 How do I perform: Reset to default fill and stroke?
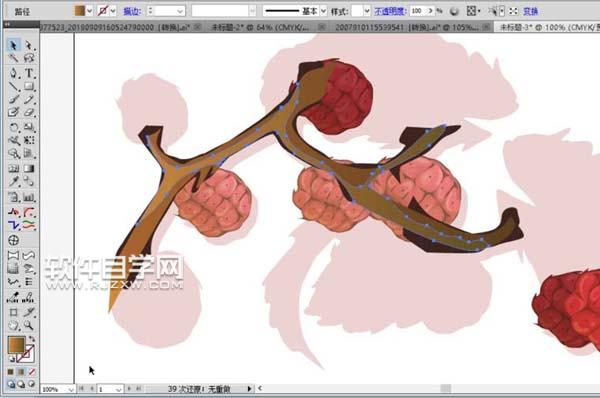click(12, 359)
